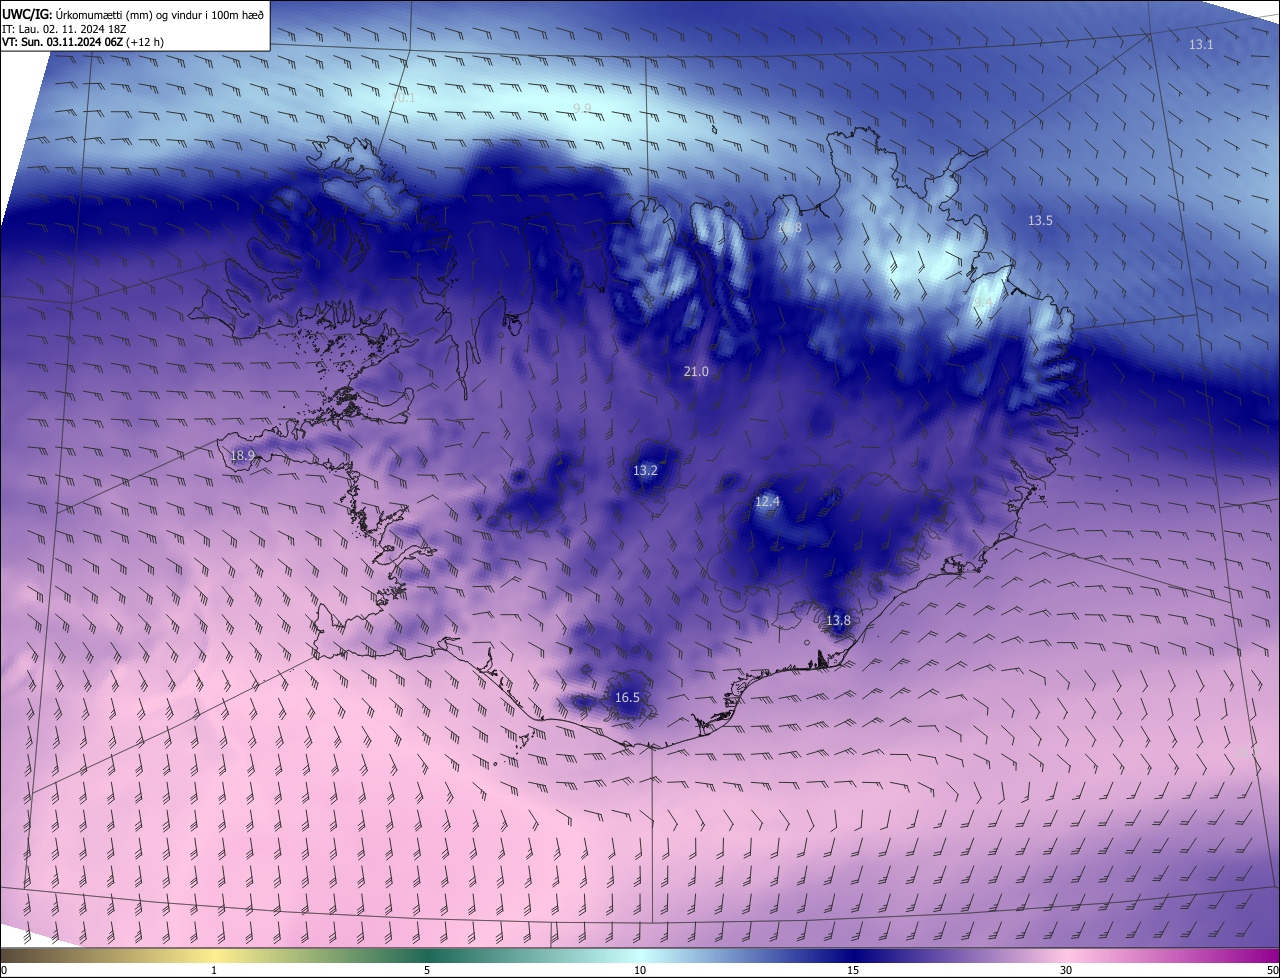The image size is (1280, 978).
Task: Click the 13.1 value label in the corner
Action: tap(1201, 45)
